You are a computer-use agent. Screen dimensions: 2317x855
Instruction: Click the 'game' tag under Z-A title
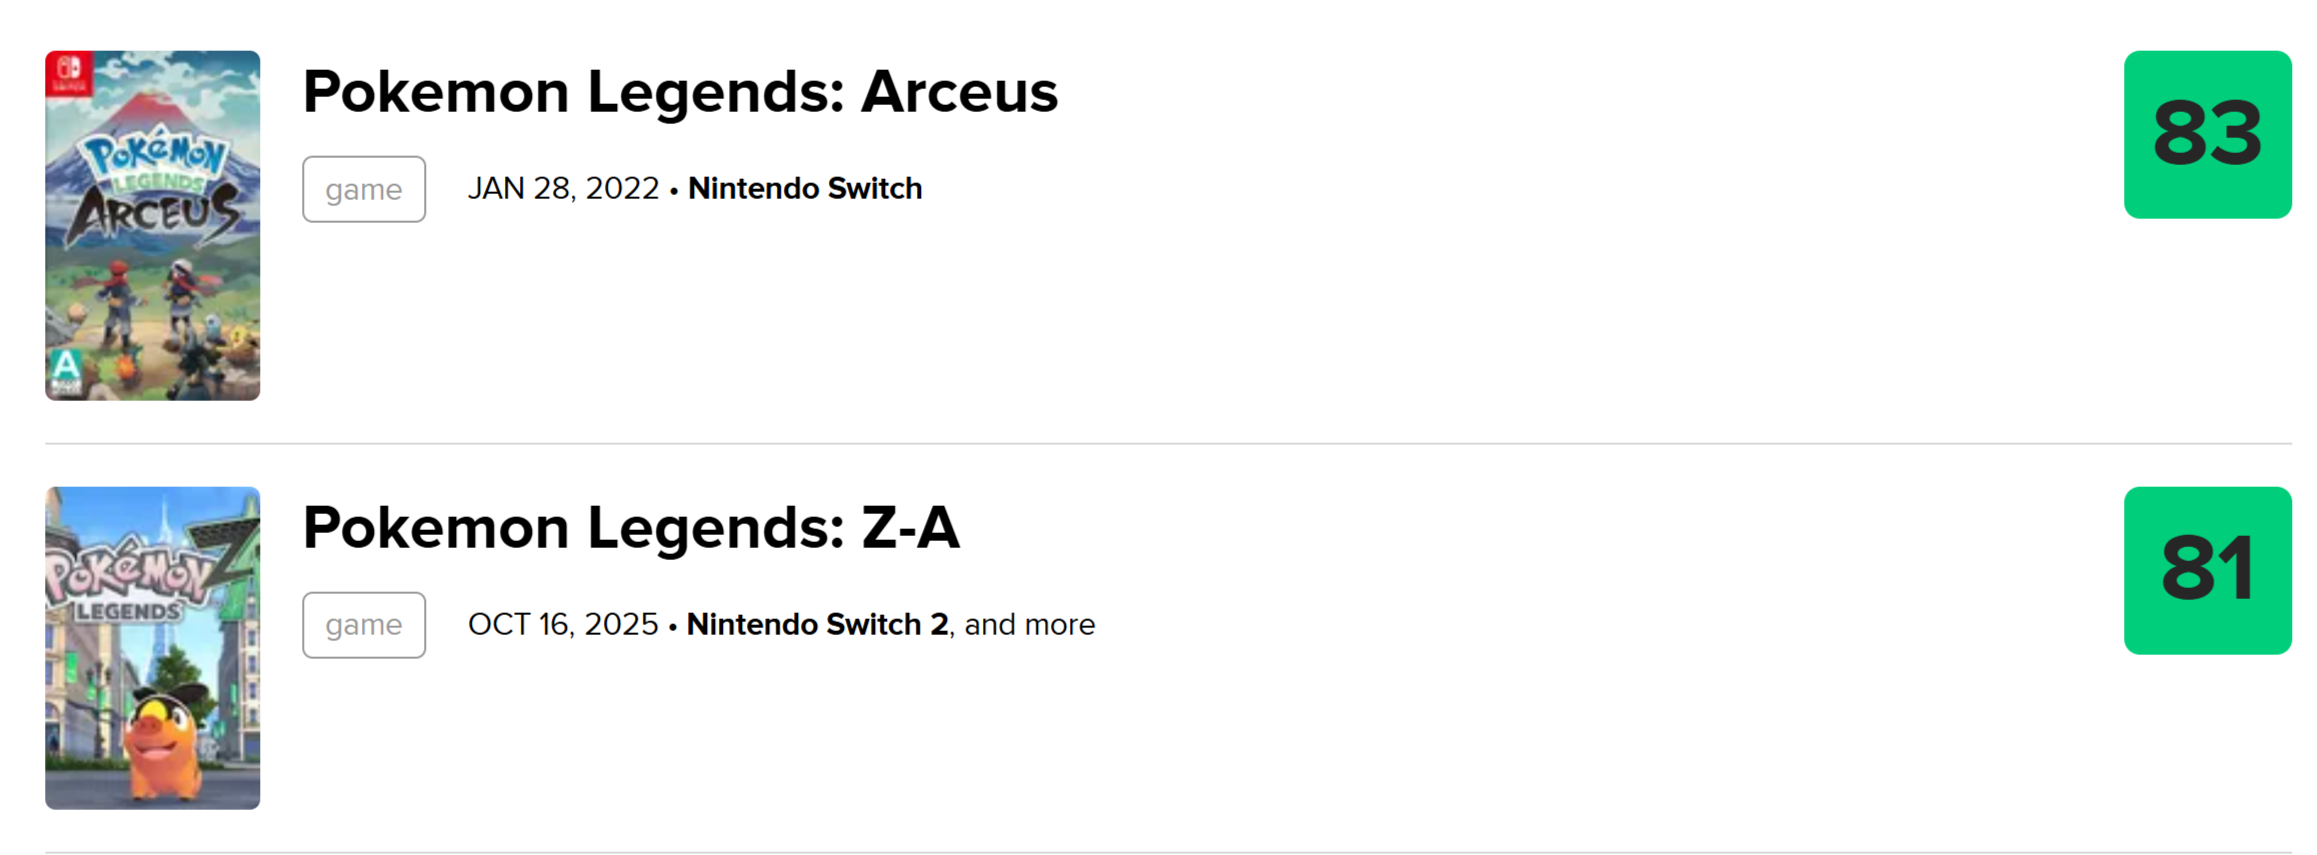point(364,625)
